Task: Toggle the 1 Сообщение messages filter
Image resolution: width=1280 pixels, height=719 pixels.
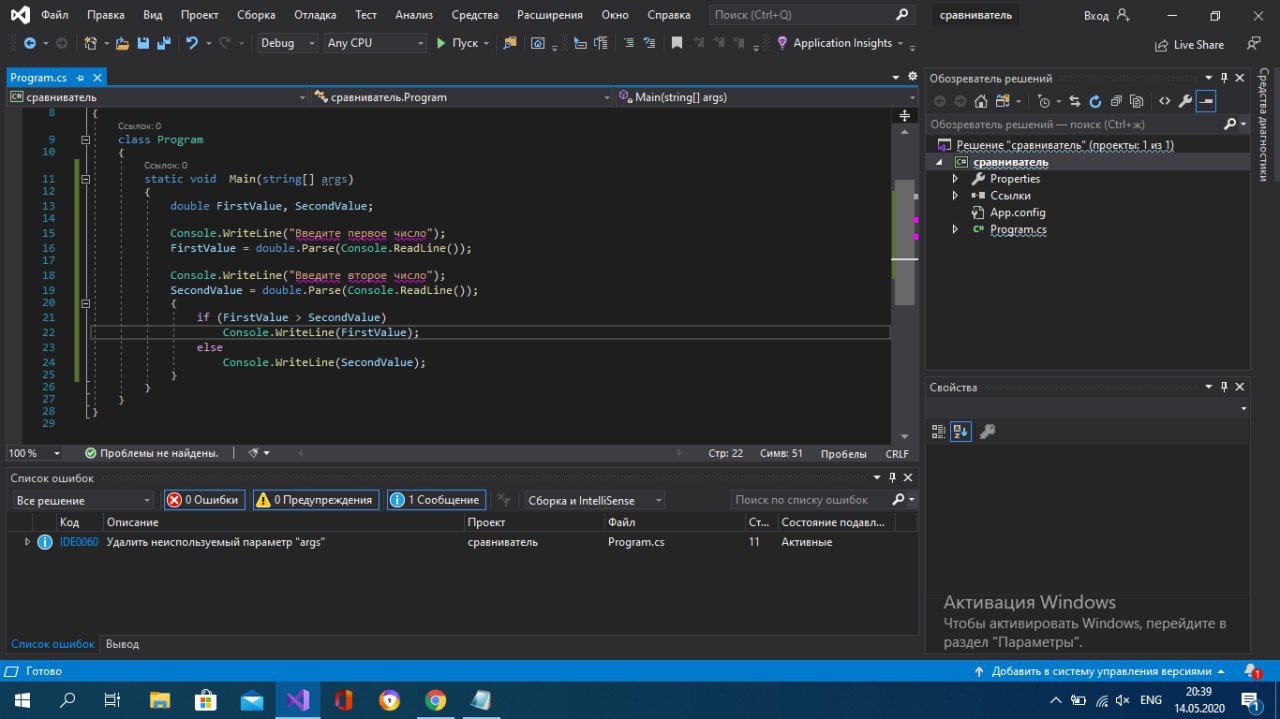Action: [435, 500]
